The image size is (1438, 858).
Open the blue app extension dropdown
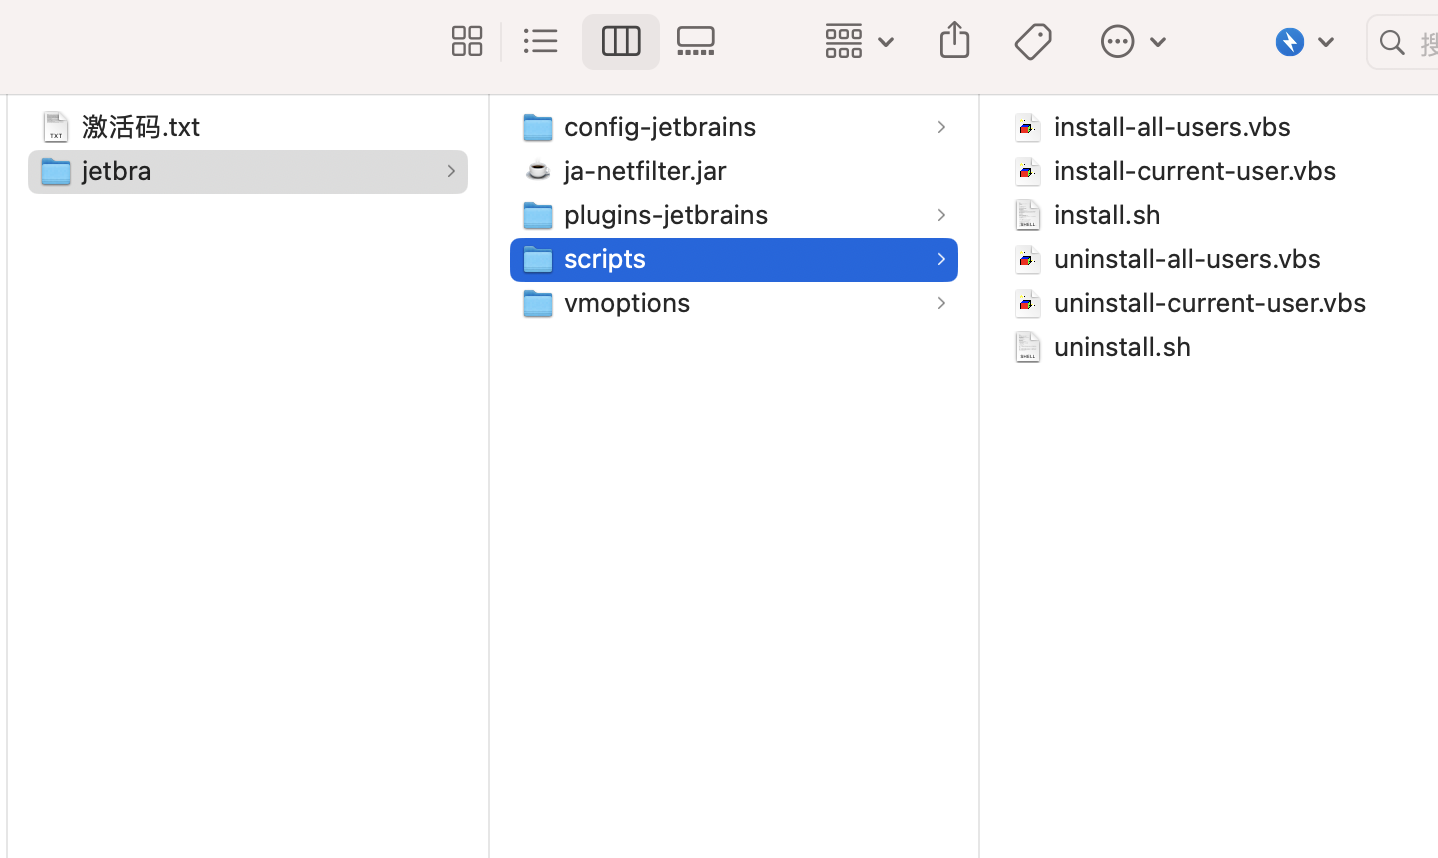coord(1305,42)
